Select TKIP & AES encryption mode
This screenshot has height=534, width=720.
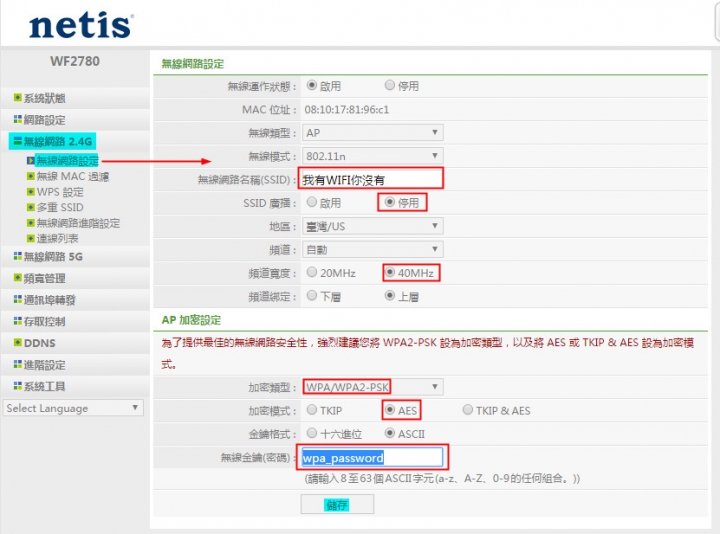point(467,410)
